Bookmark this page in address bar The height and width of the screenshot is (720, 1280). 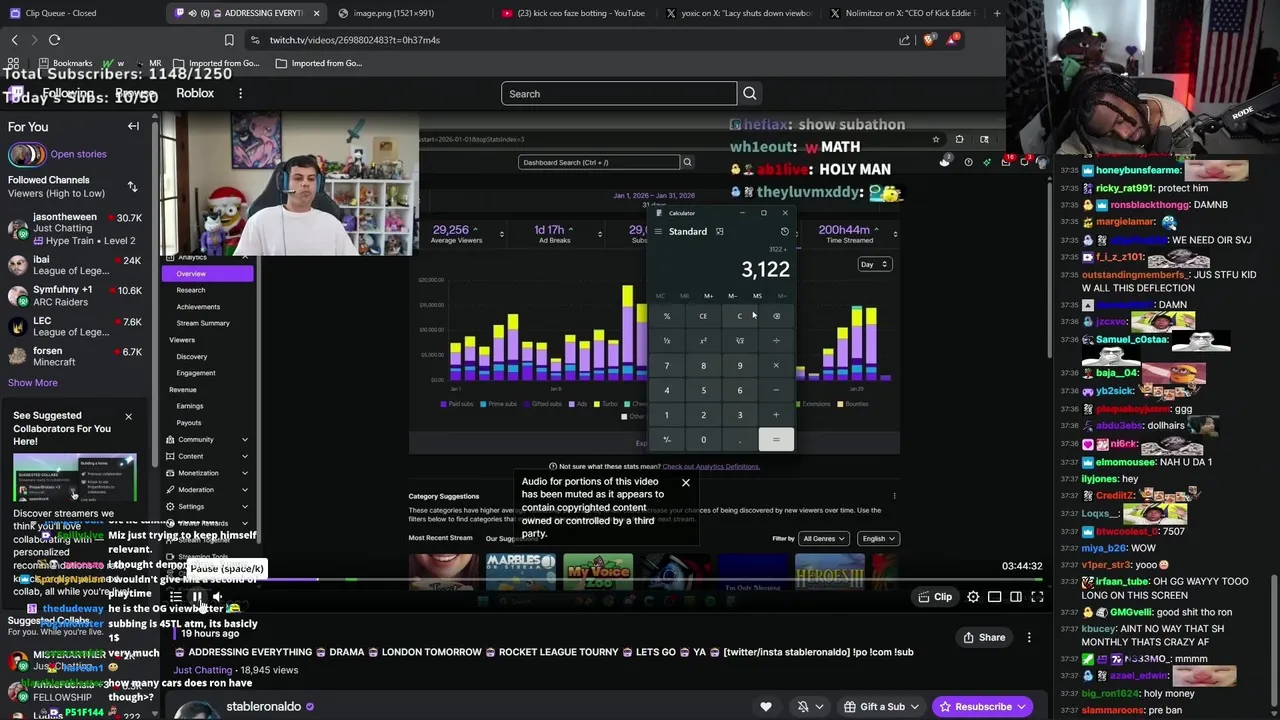click(x=229, y=40)
